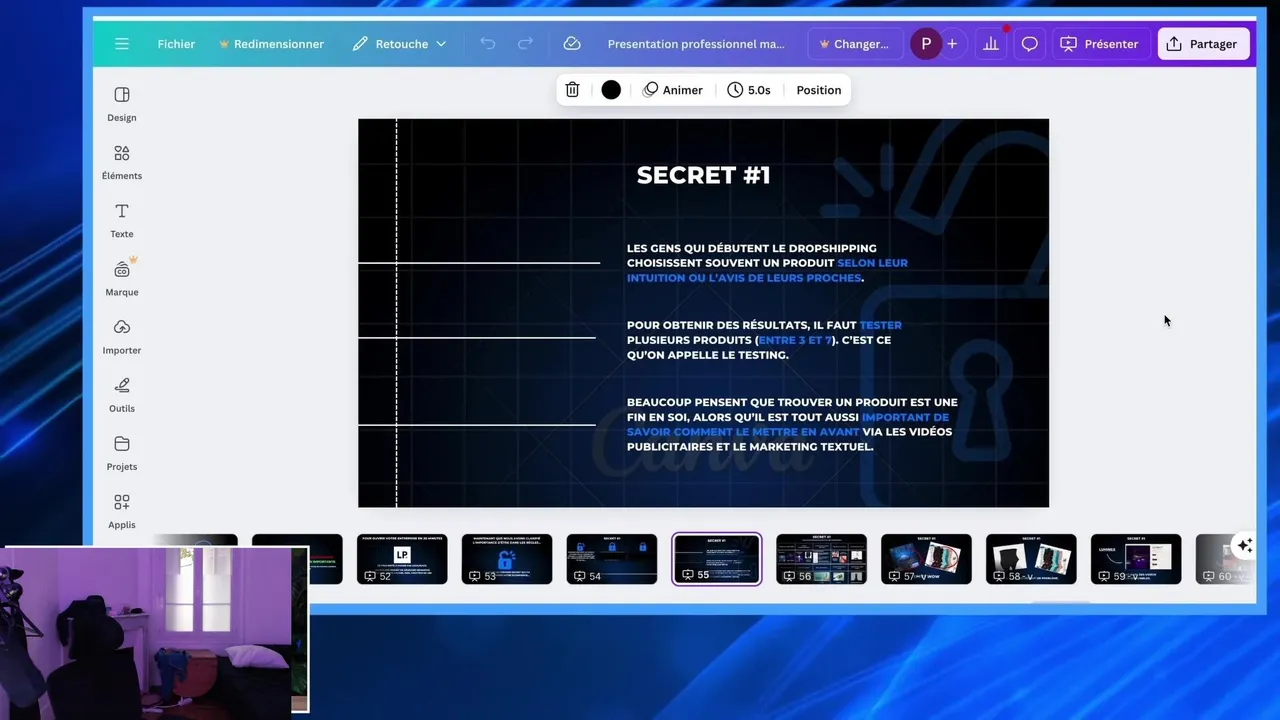This screenshot has height=720, width=1280.
Task: Change the 5.0s slide duration
Action: (749, 90)
